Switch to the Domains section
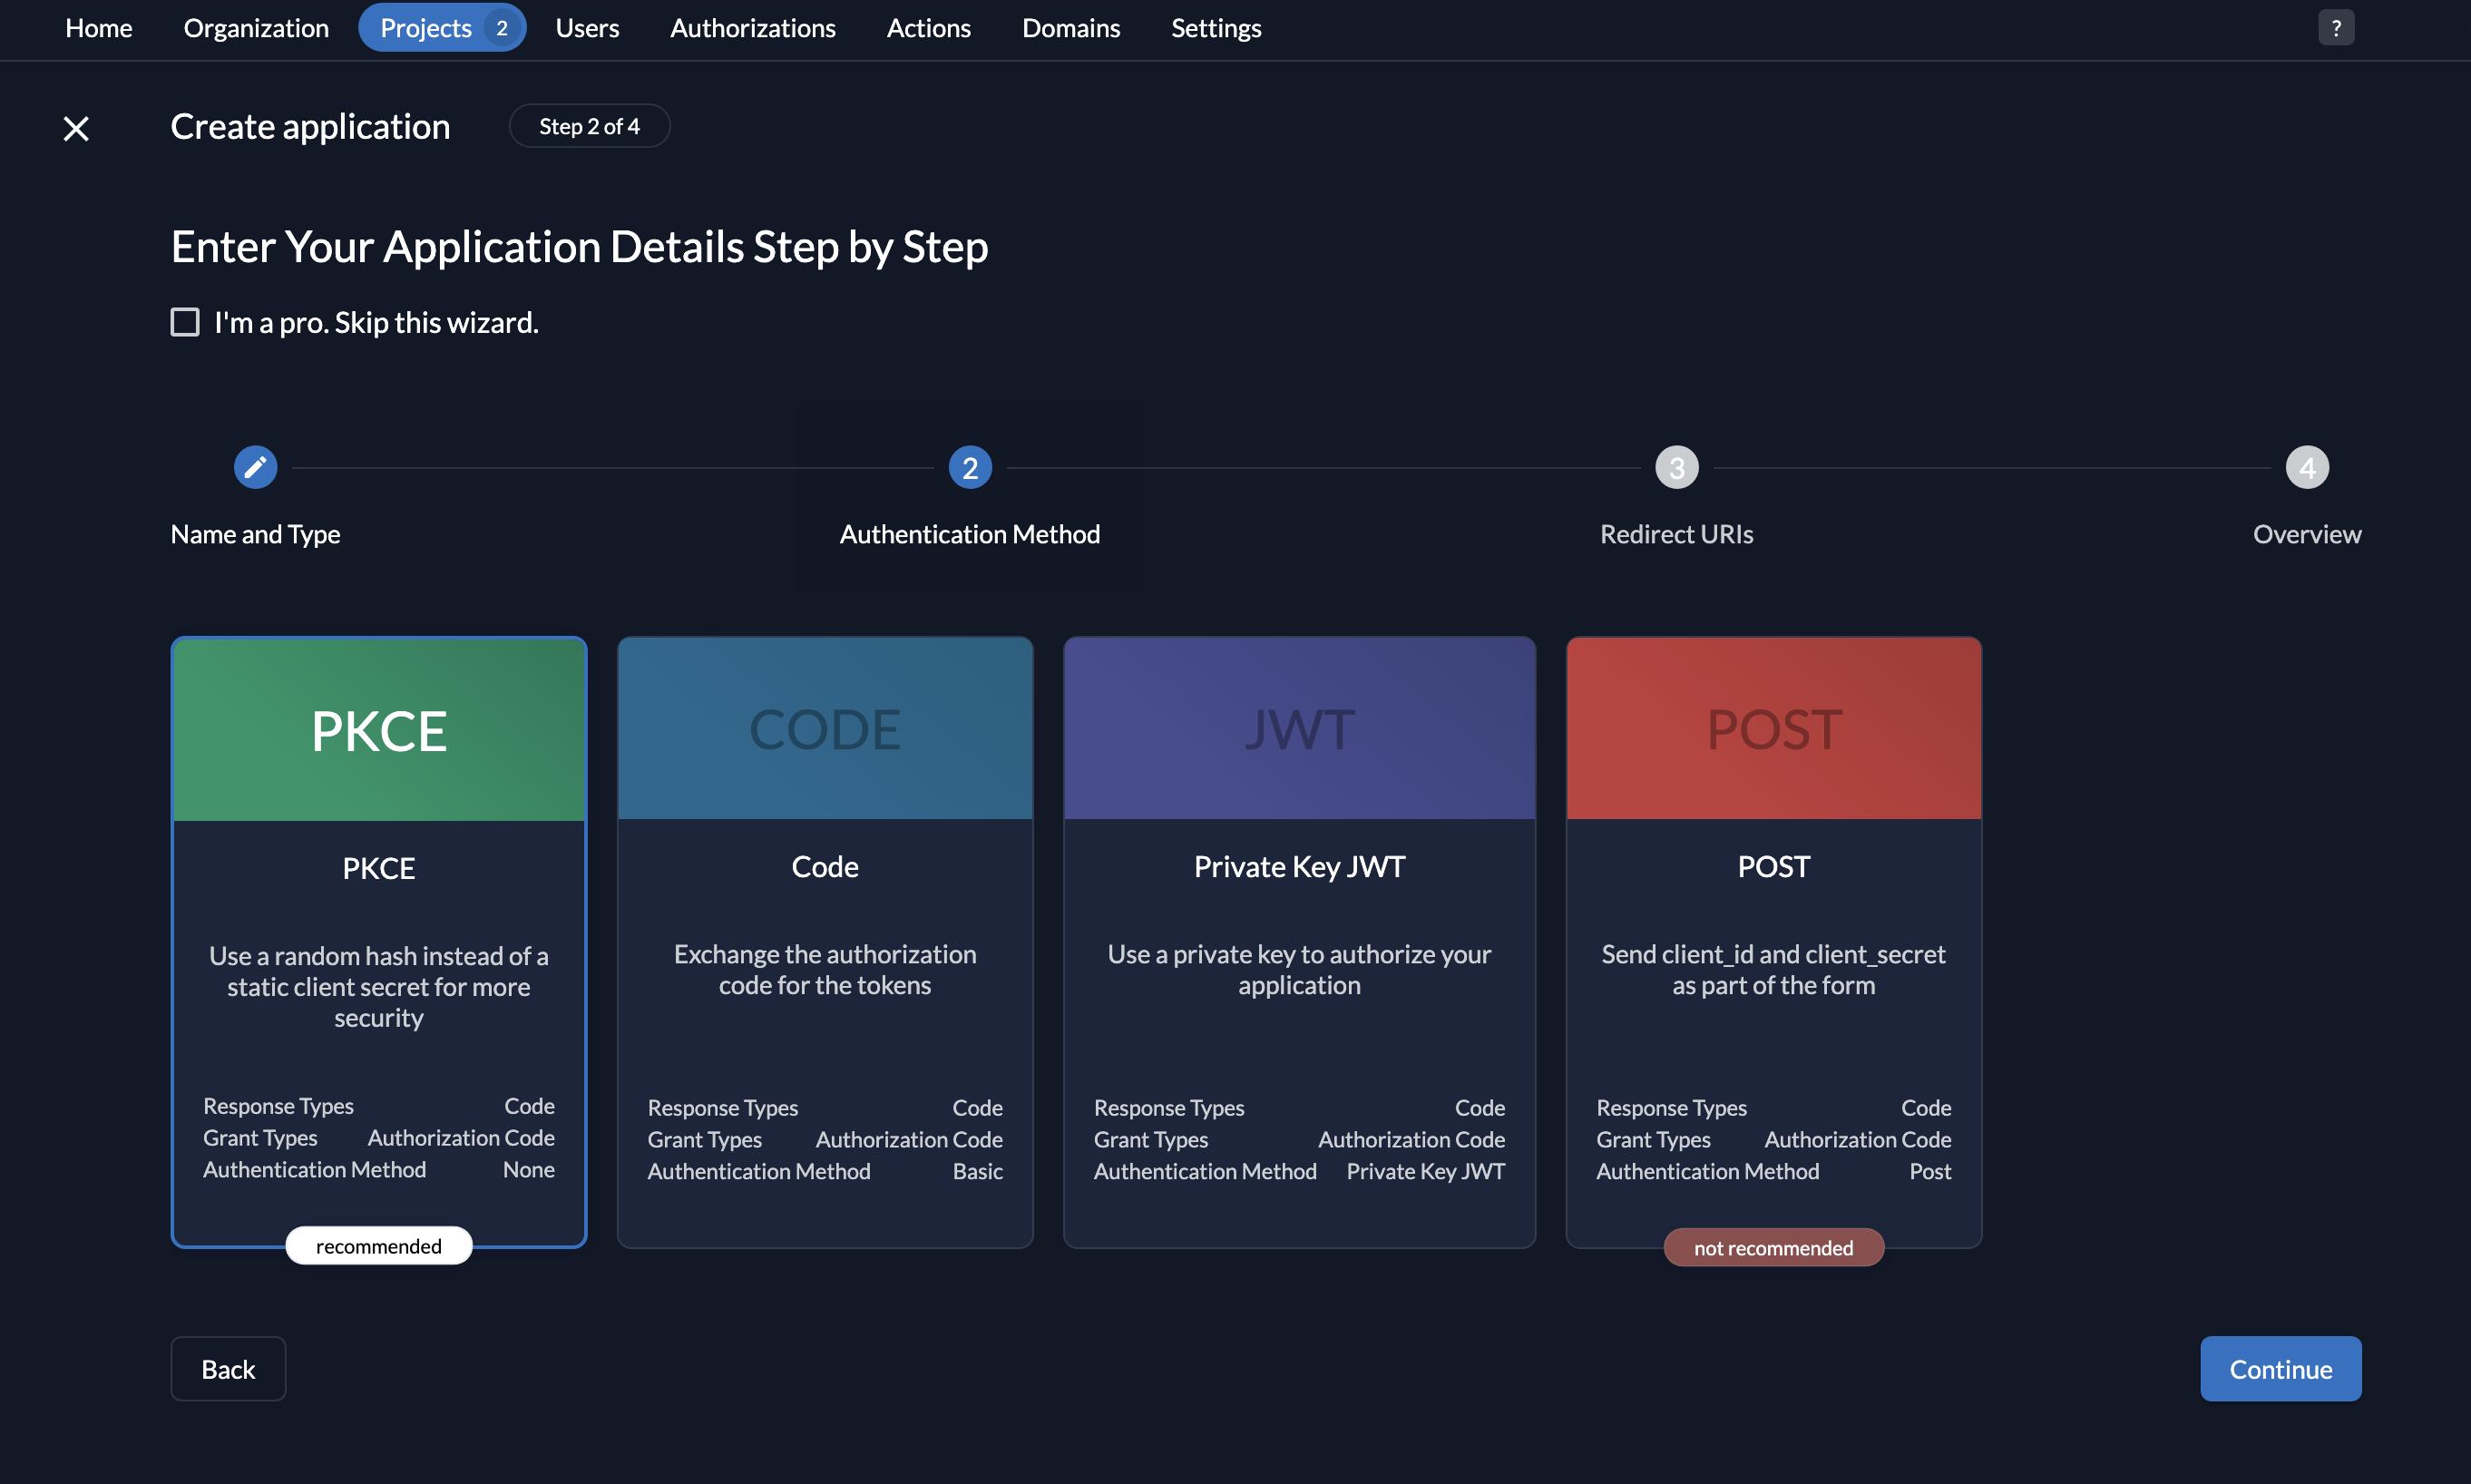The width and height of the screenshot is (2471, 1484). tap(1070, 27)
